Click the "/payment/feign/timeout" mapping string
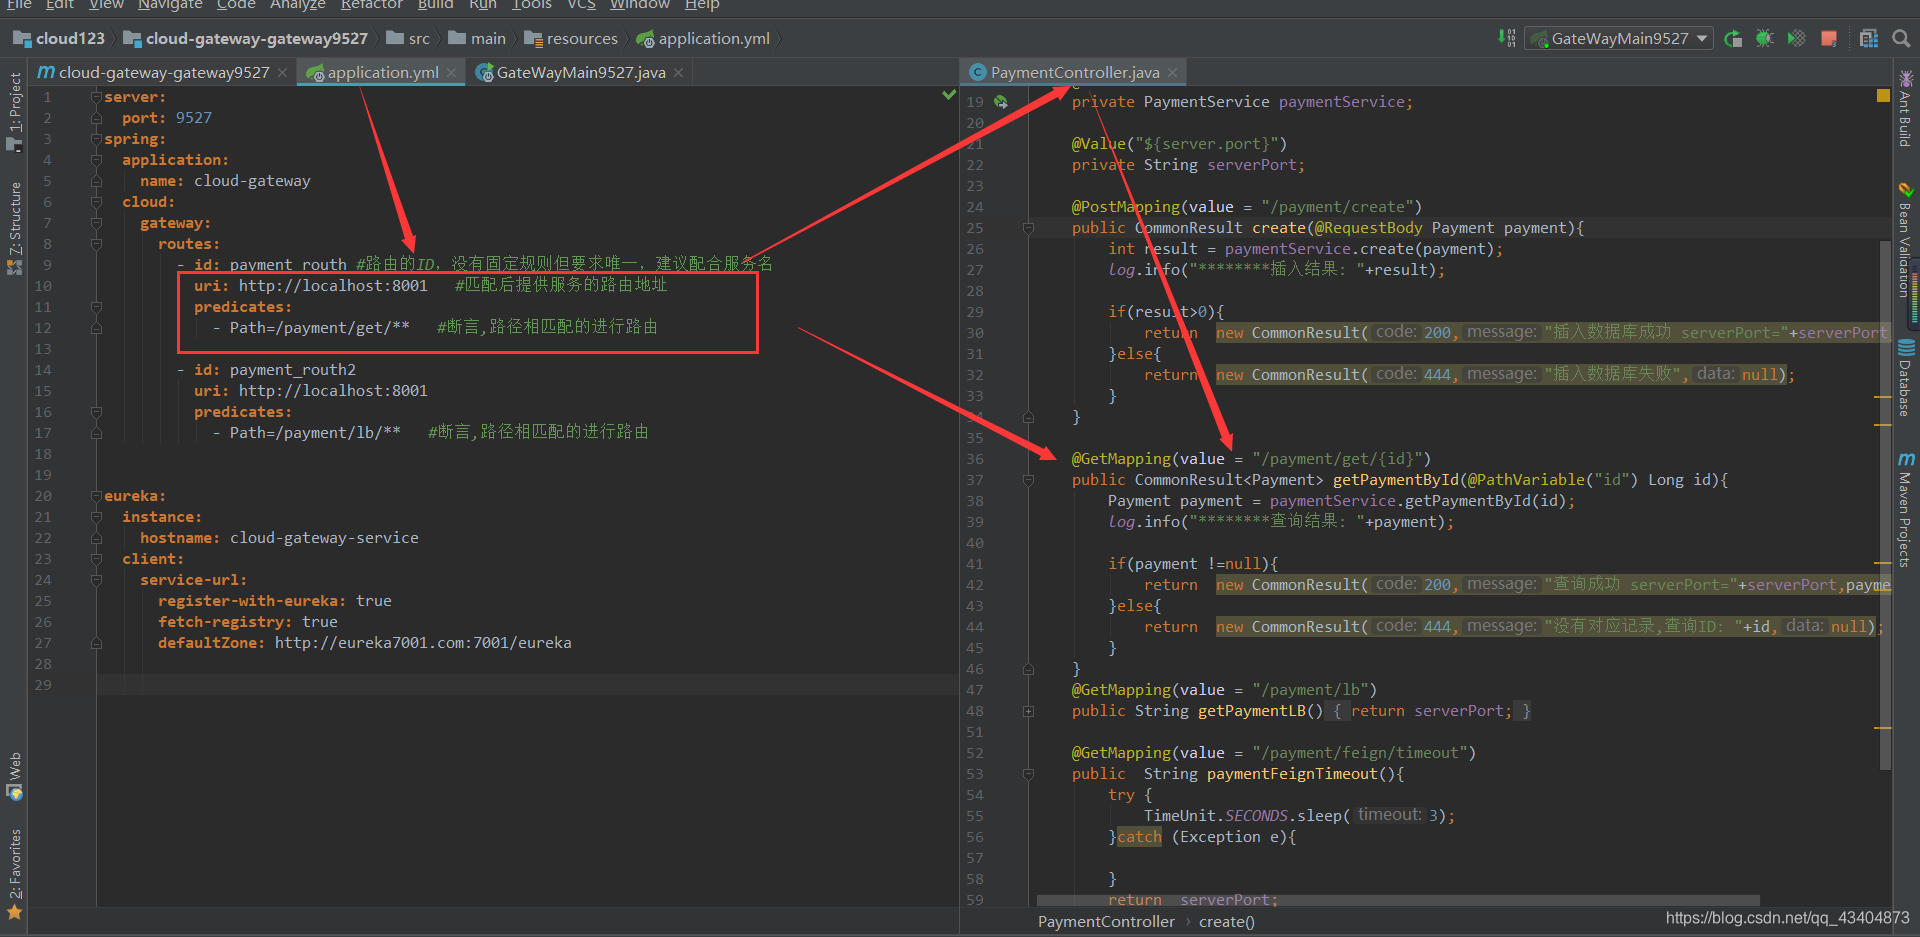Screen dimensions: 1920x937 pos(1359,753)
